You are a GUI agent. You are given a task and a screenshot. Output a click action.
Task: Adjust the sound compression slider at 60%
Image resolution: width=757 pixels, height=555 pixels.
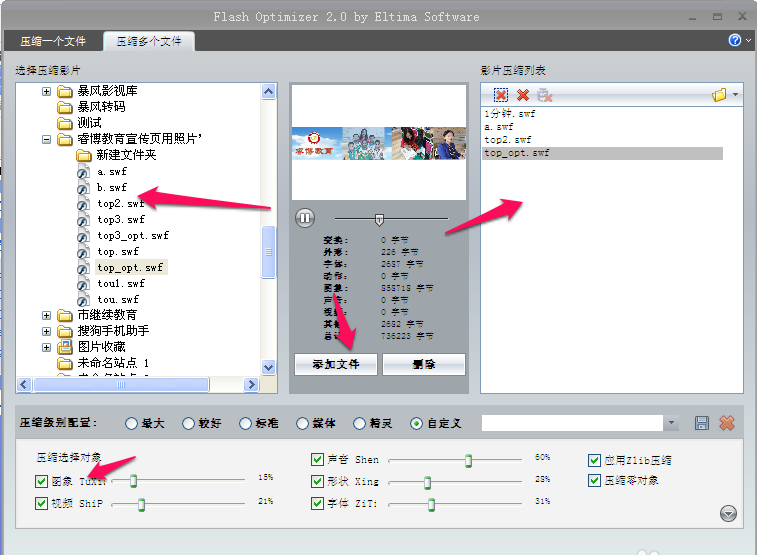coord(468,461)
